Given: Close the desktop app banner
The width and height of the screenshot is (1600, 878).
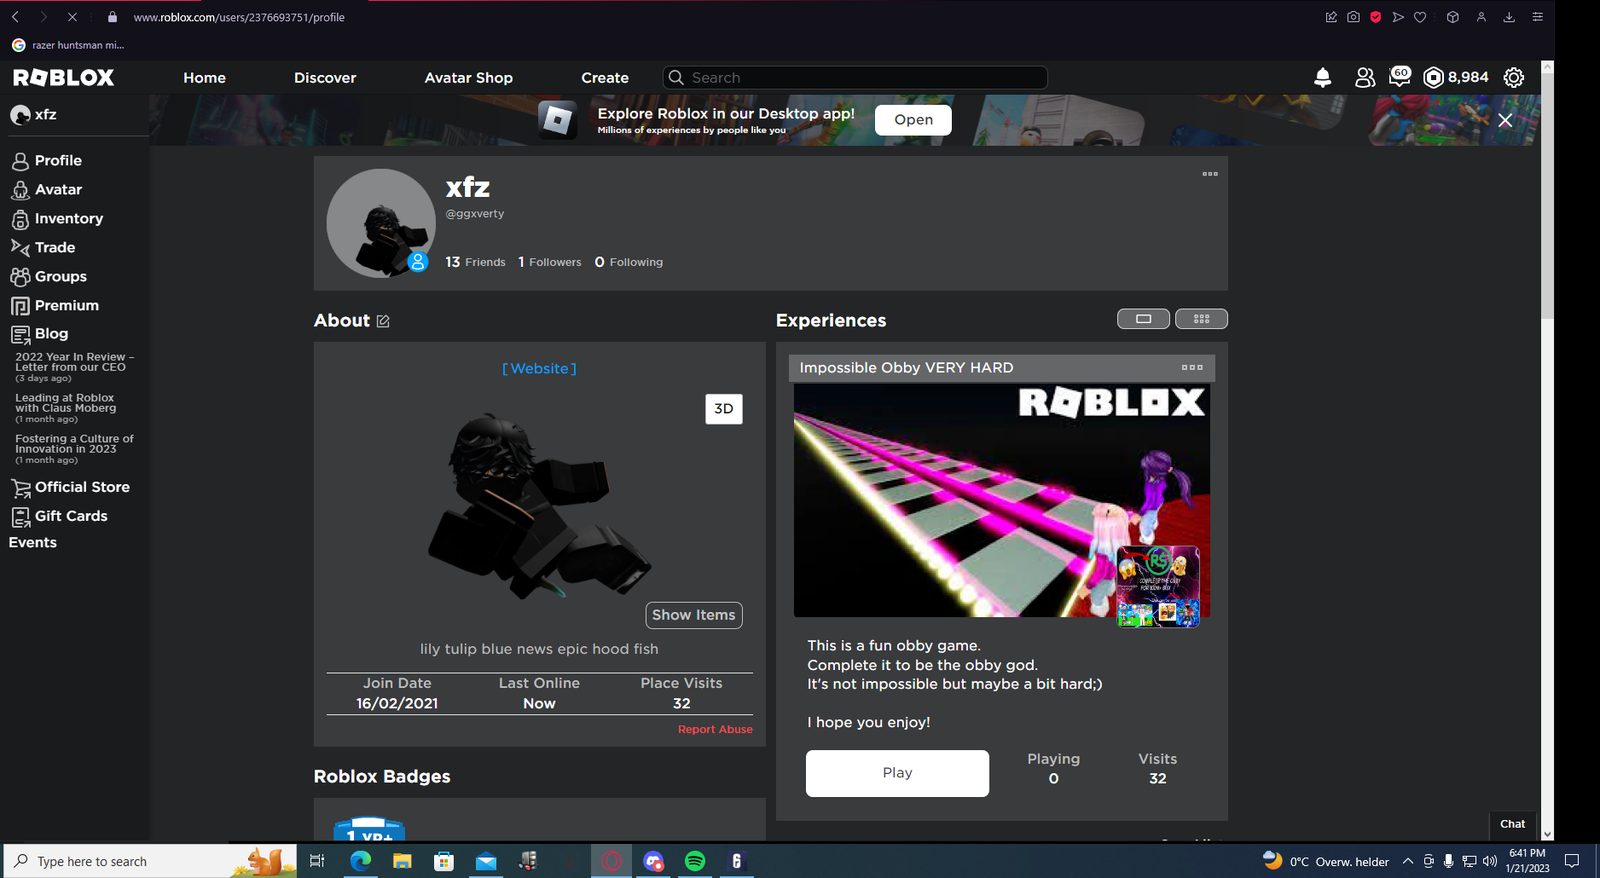Looking at the screenshot, I should (1505, 120).
